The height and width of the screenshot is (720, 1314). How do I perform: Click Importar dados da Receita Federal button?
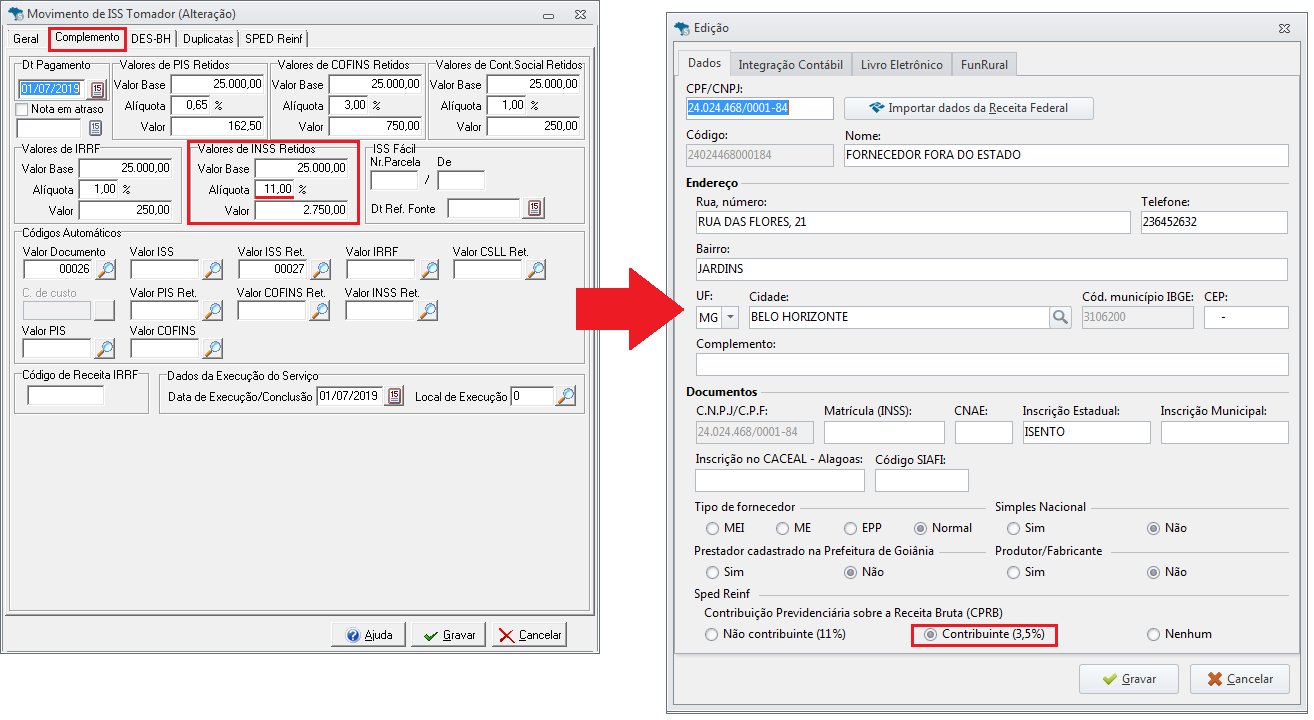click(x=968, y=108)
